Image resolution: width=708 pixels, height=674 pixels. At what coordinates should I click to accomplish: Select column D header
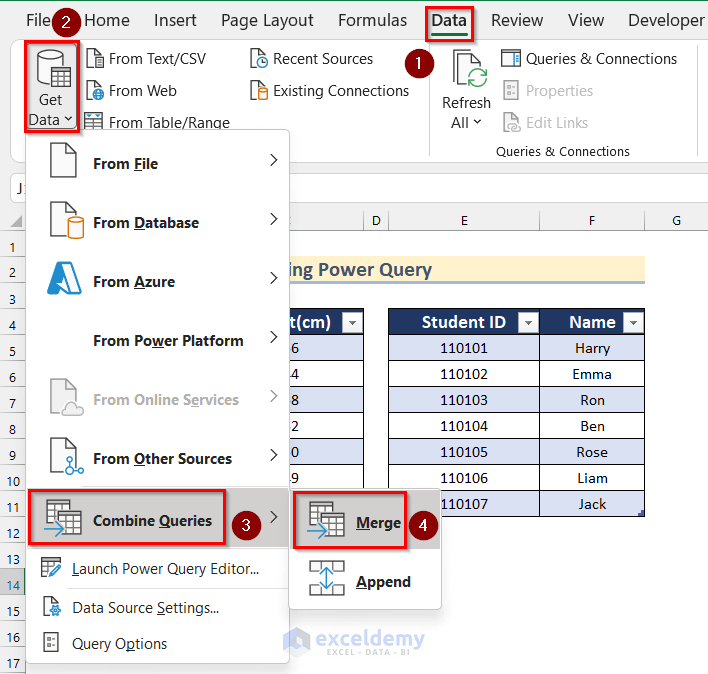click(376, 220)
